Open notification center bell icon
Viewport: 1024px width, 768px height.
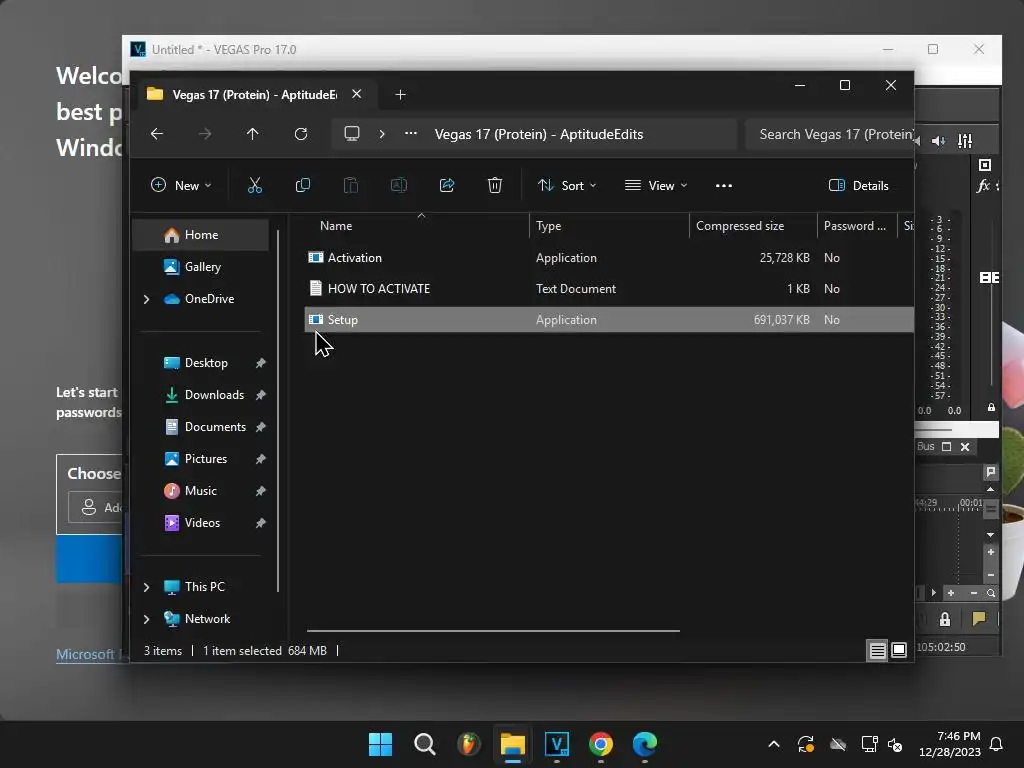[x=996, y=744]
